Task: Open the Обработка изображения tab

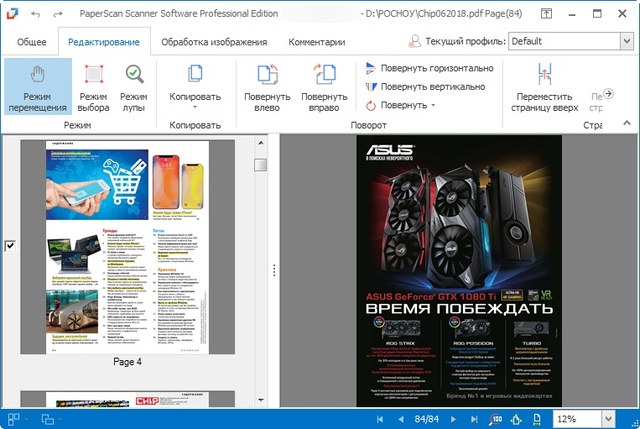Action: click(215, 42)
